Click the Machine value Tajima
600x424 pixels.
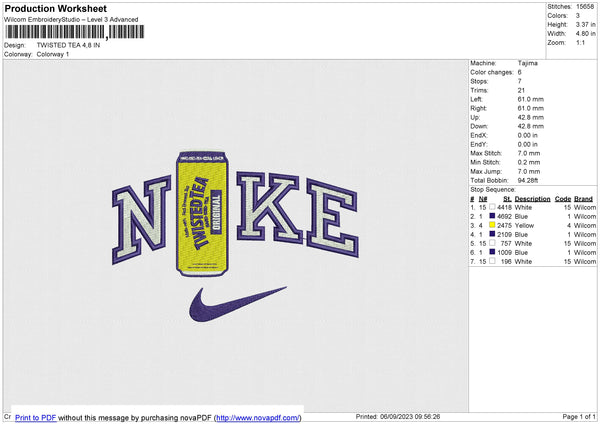[x=527, y=63]
